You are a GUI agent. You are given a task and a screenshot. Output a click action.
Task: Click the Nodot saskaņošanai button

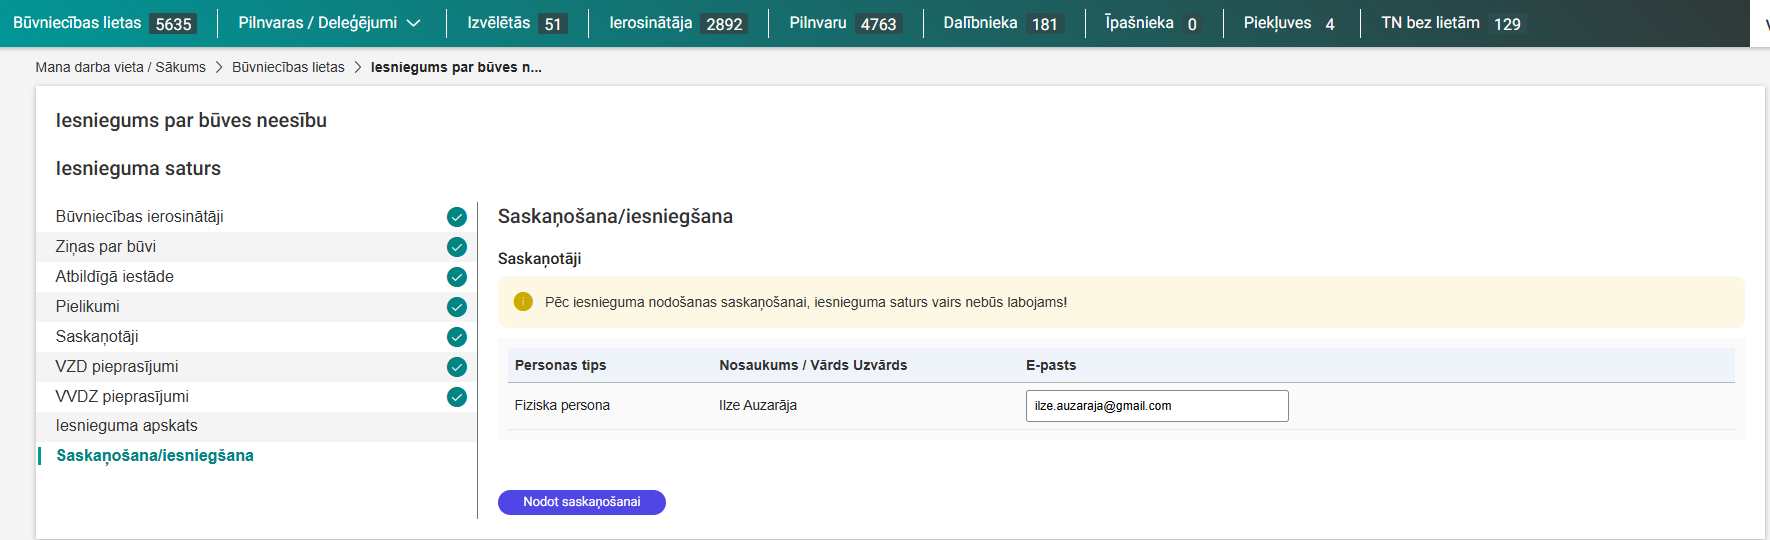[x=582, y=502]
